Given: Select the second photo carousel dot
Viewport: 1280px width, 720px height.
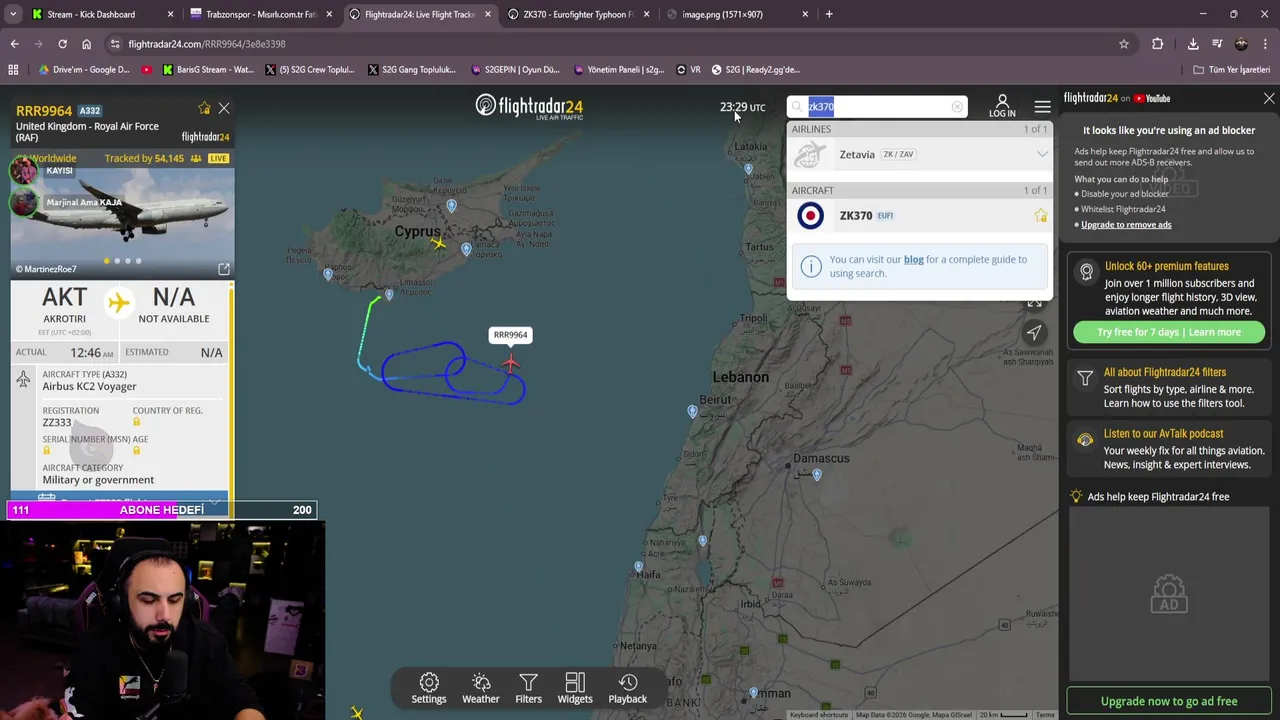Looking at the screenshot, I should pos(117,261).
